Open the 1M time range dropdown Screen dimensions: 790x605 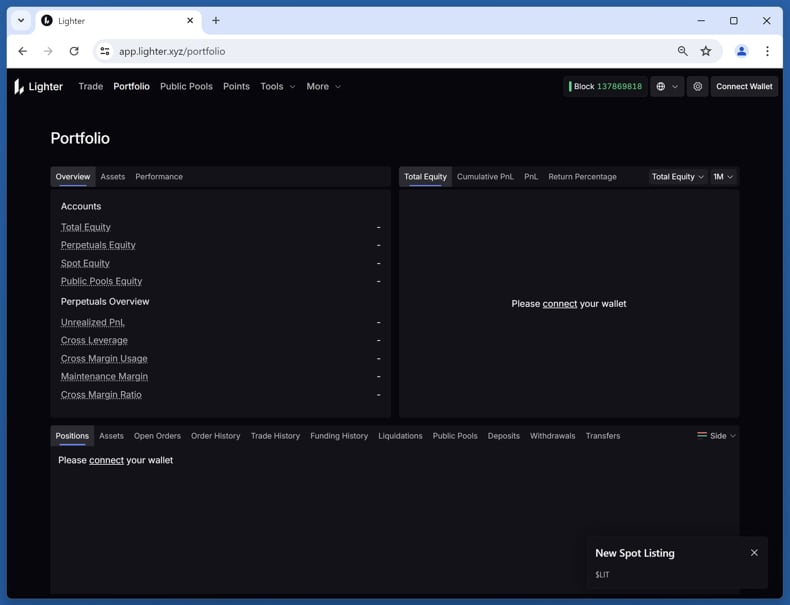723,177
